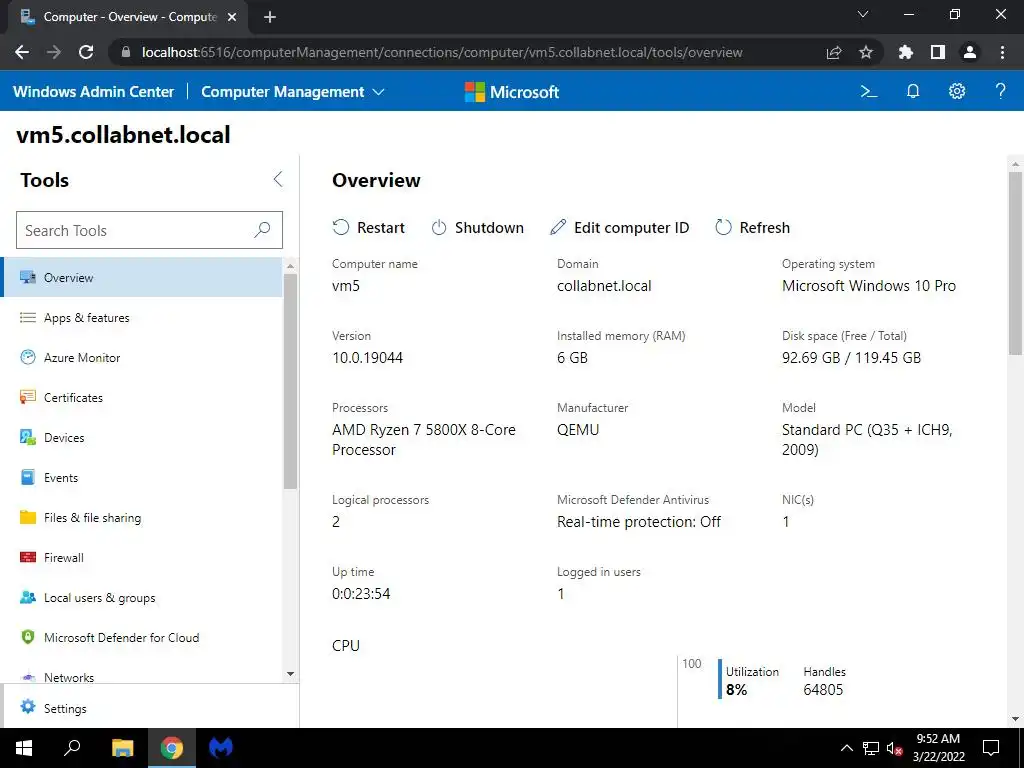Viewport: 1024px width, 768px height.
Task: Open the help question mark icon
Action: (x=1000, y=91)
